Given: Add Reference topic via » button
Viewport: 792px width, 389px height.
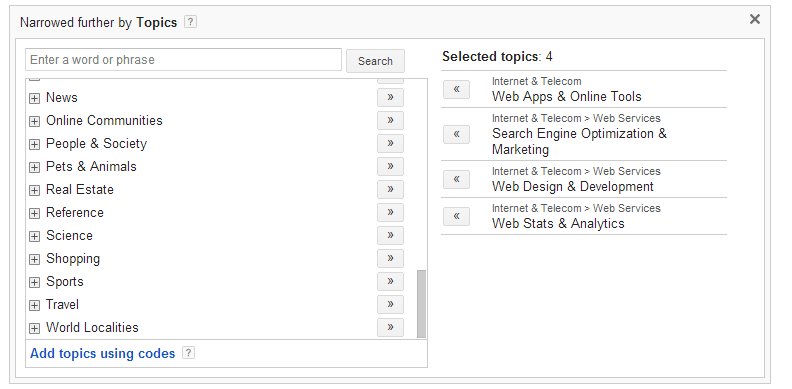Looking at the screenshot, I should tap(390, 212).
